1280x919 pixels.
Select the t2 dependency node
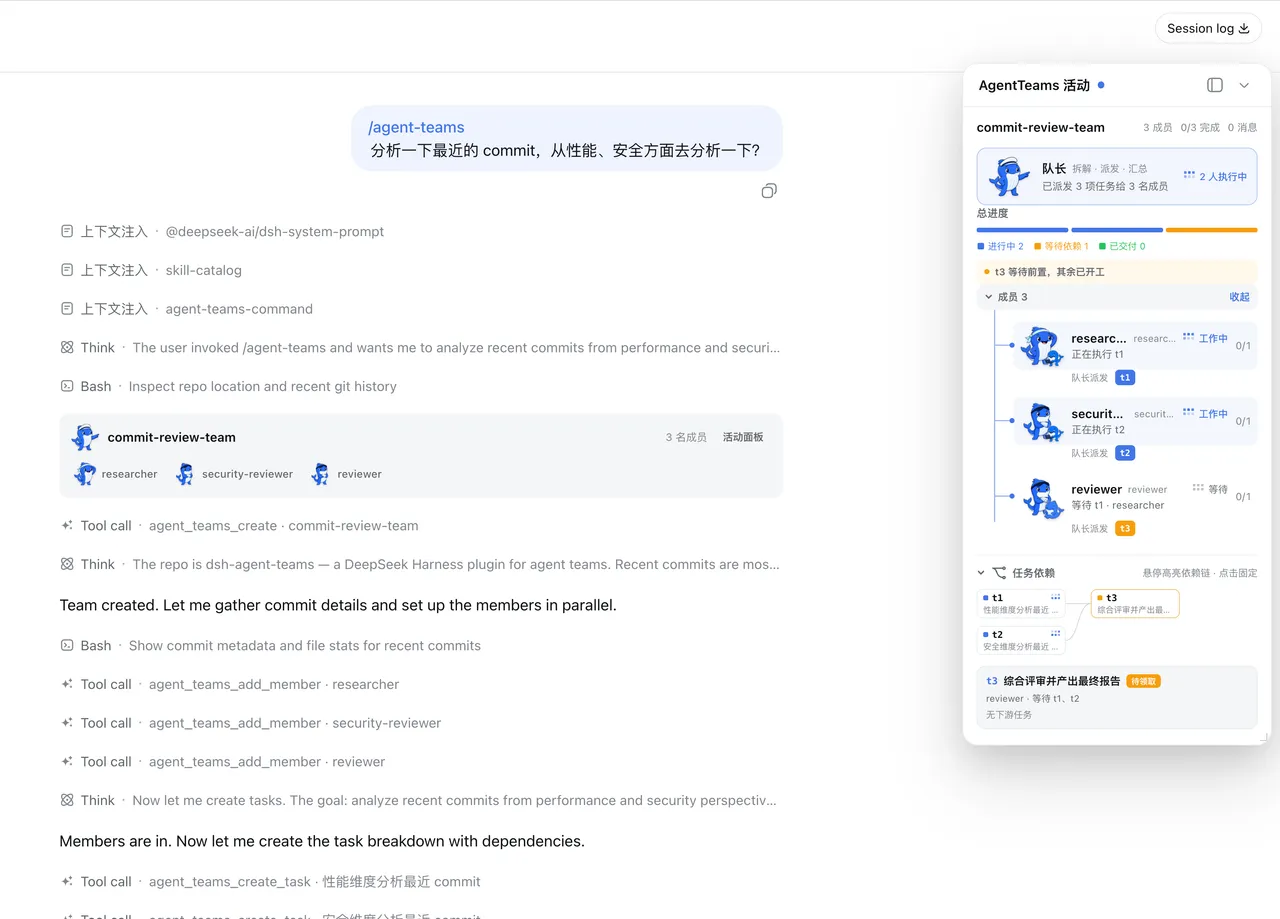(1021, 640)
